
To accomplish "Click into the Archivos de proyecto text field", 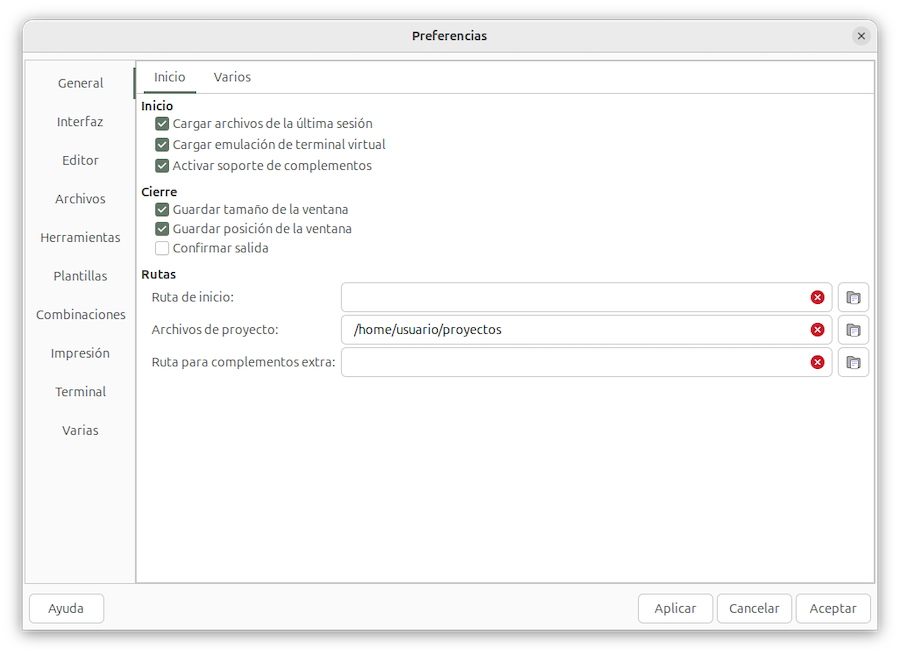I will click(575, 330).
